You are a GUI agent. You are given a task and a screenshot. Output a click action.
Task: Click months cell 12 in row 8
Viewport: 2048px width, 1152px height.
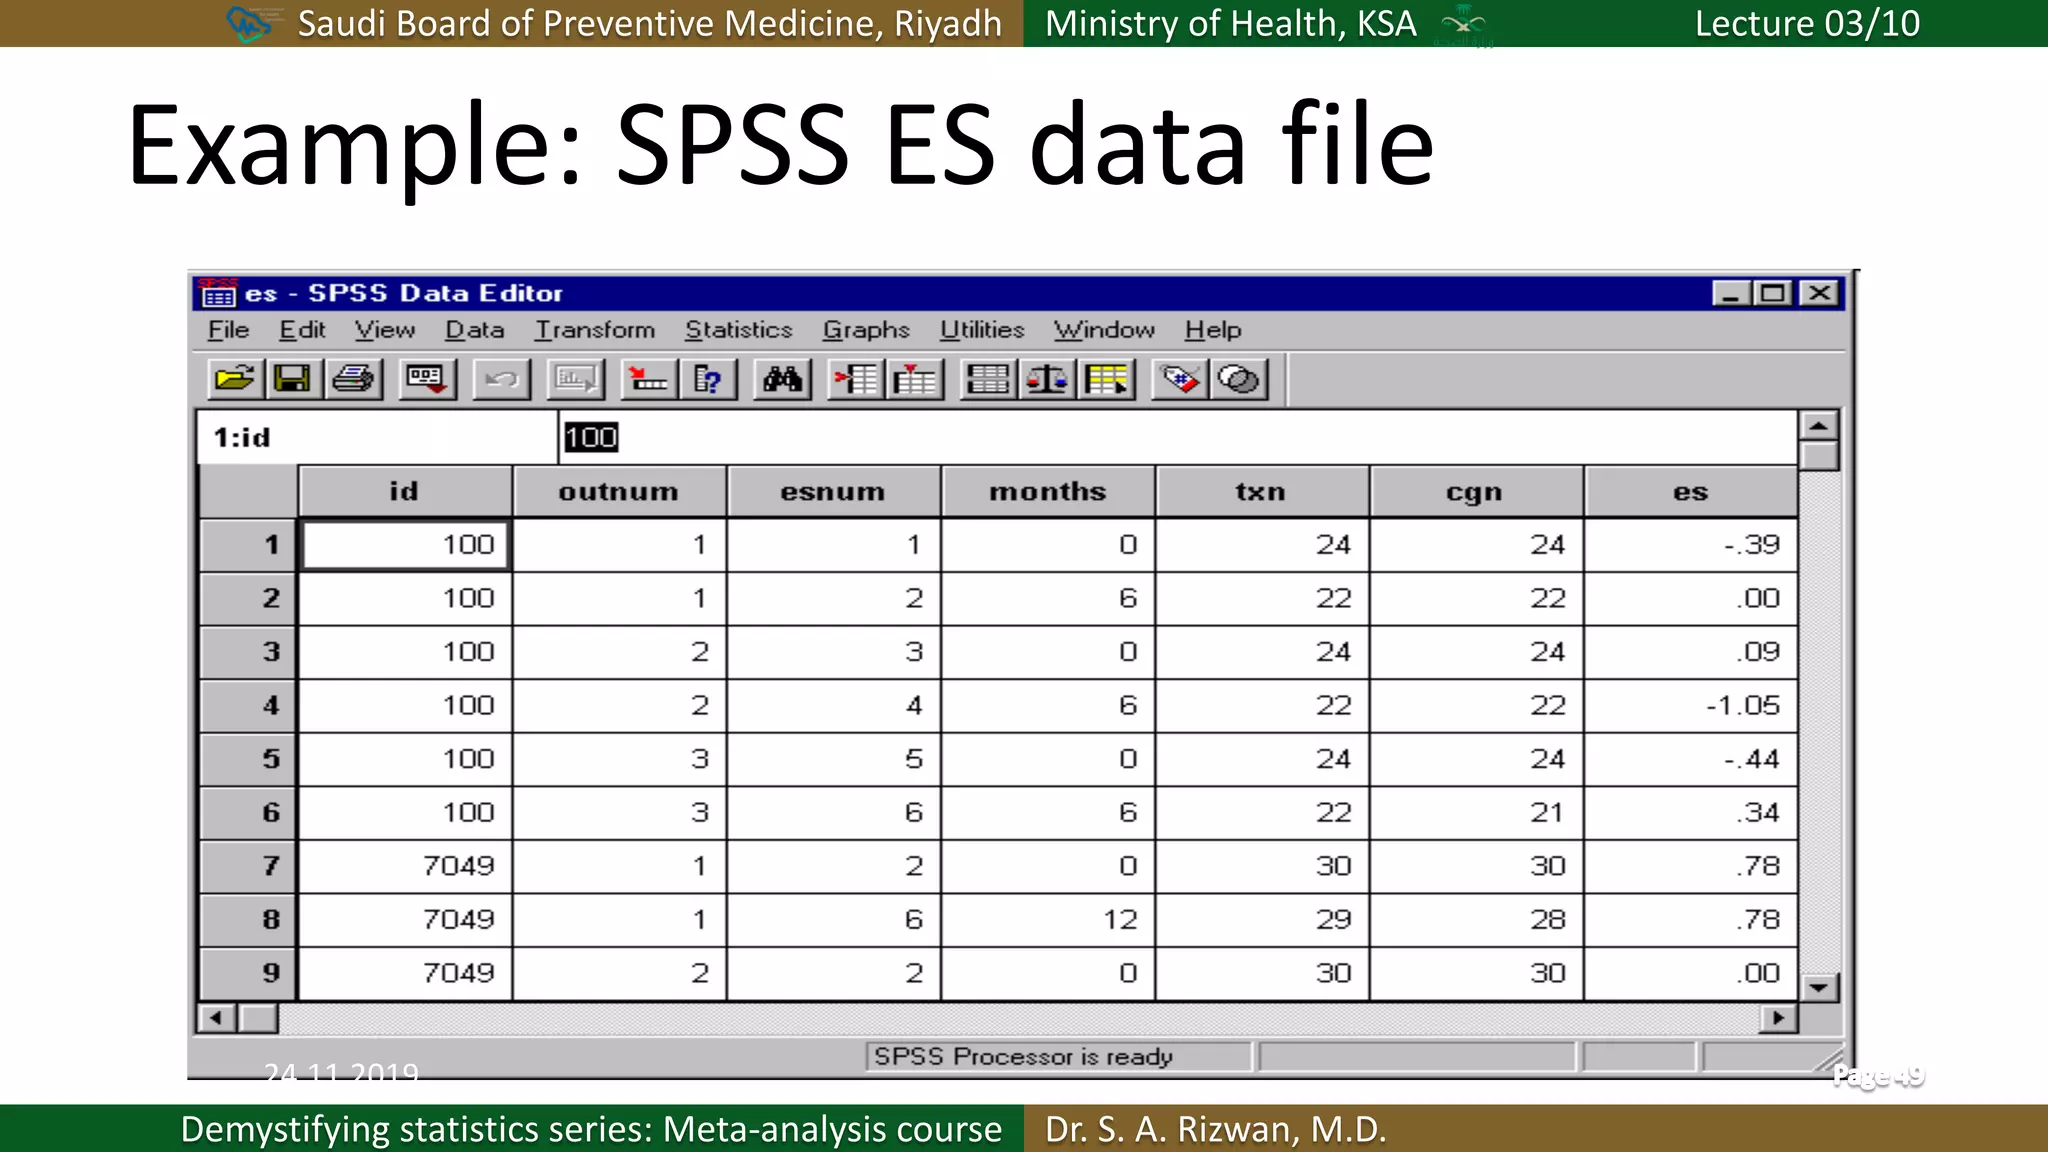tap(1048, 919)
